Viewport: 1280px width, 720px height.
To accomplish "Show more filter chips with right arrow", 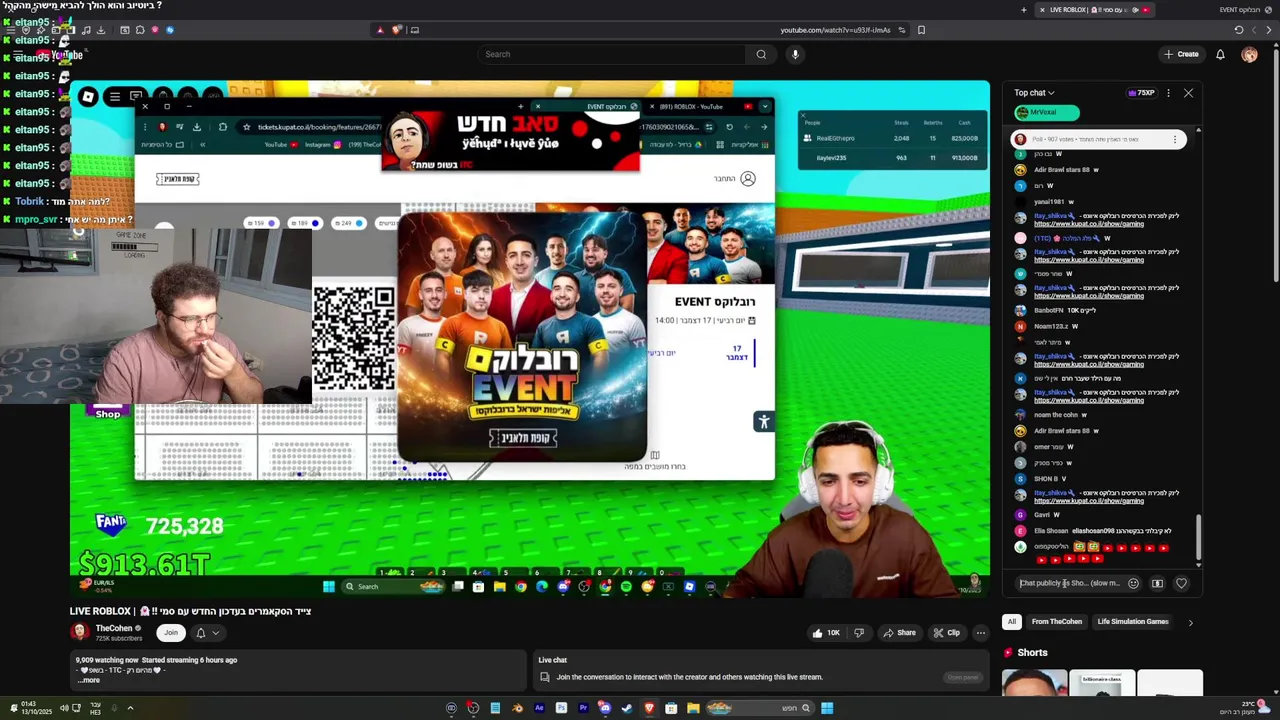I will 1190,622.
